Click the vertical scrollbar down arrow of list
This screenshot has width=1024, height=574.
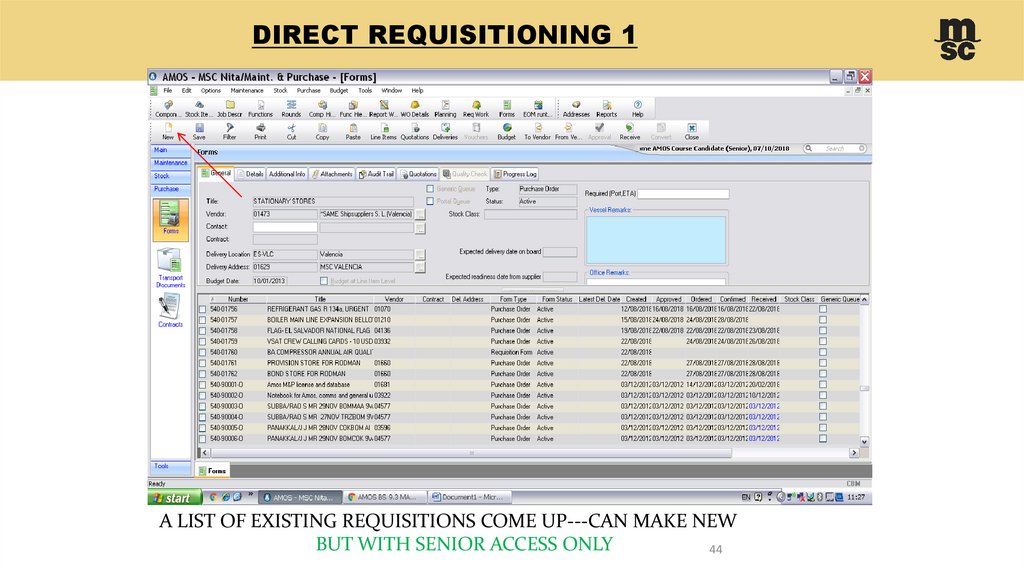click(x=864, y=441)
